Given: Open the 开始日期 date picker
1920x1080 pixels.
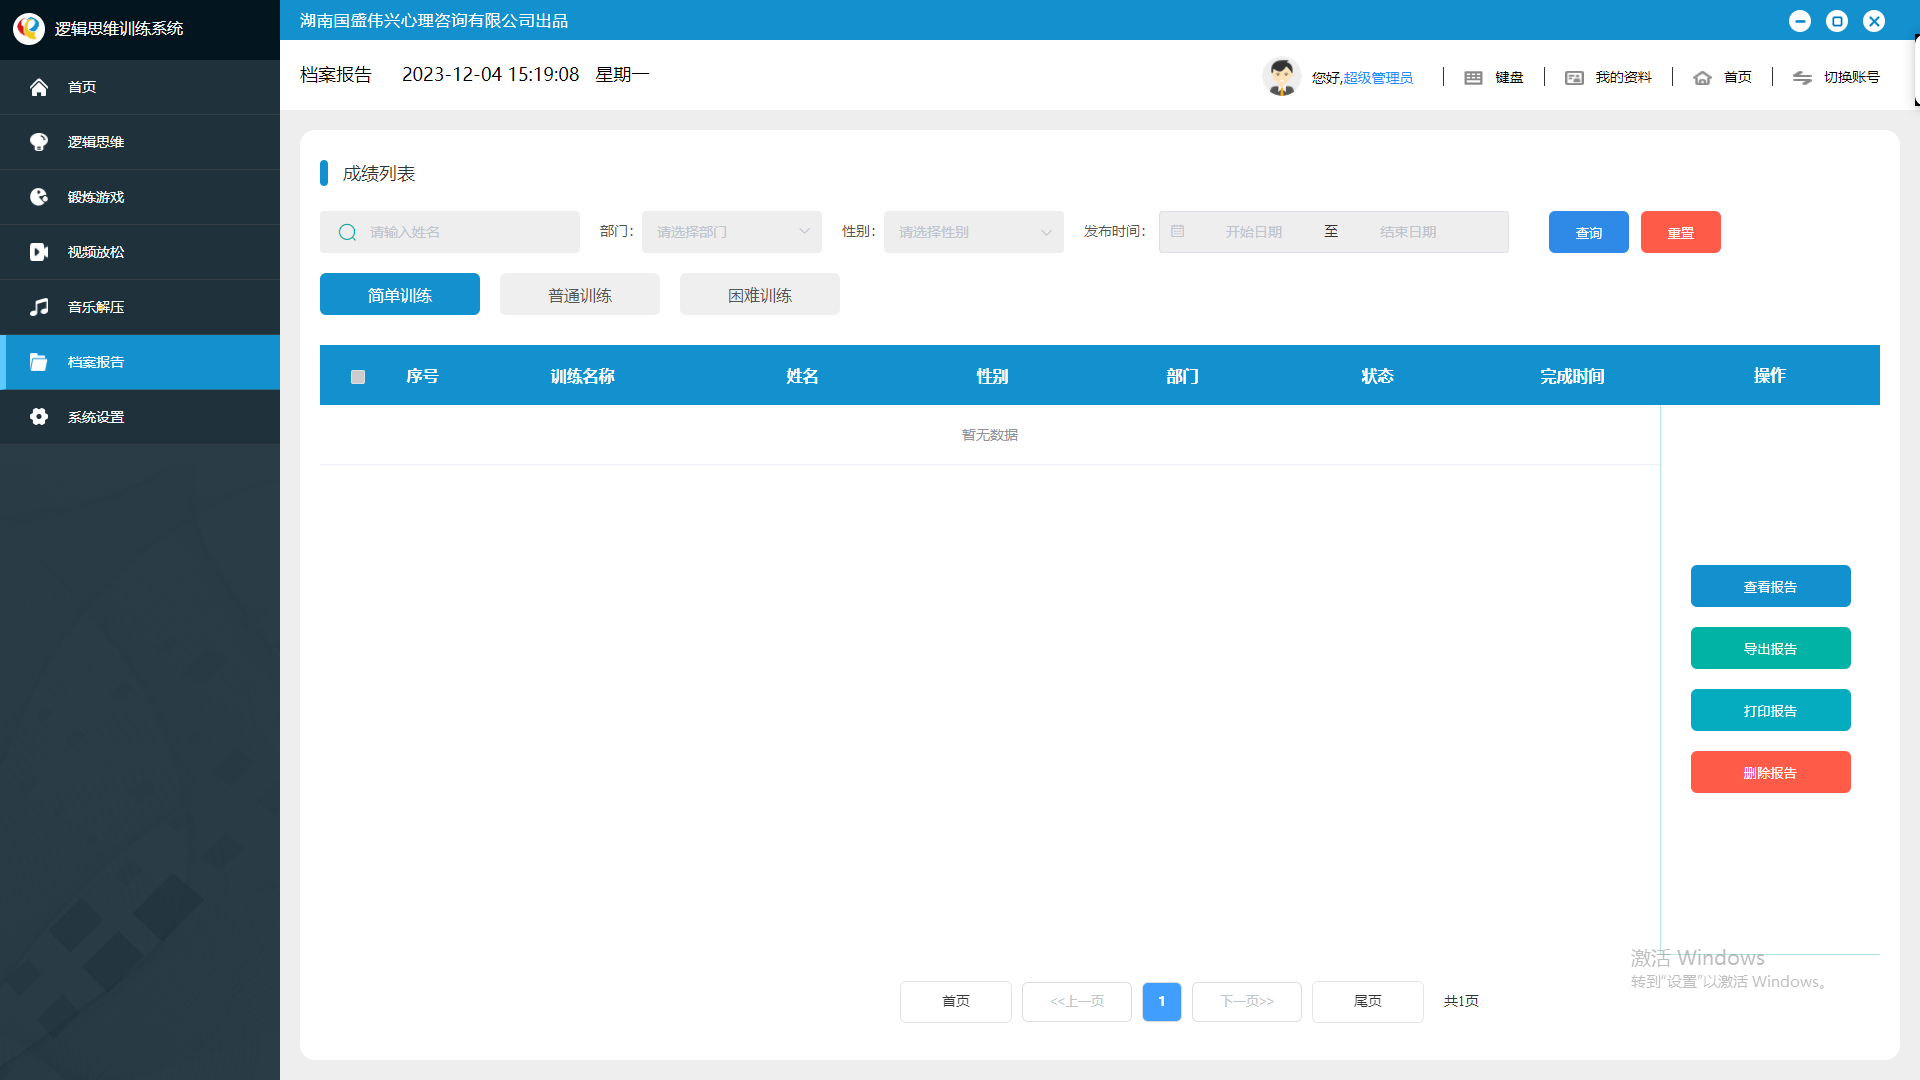Looking at the screenshot, I should [1253, 231].
